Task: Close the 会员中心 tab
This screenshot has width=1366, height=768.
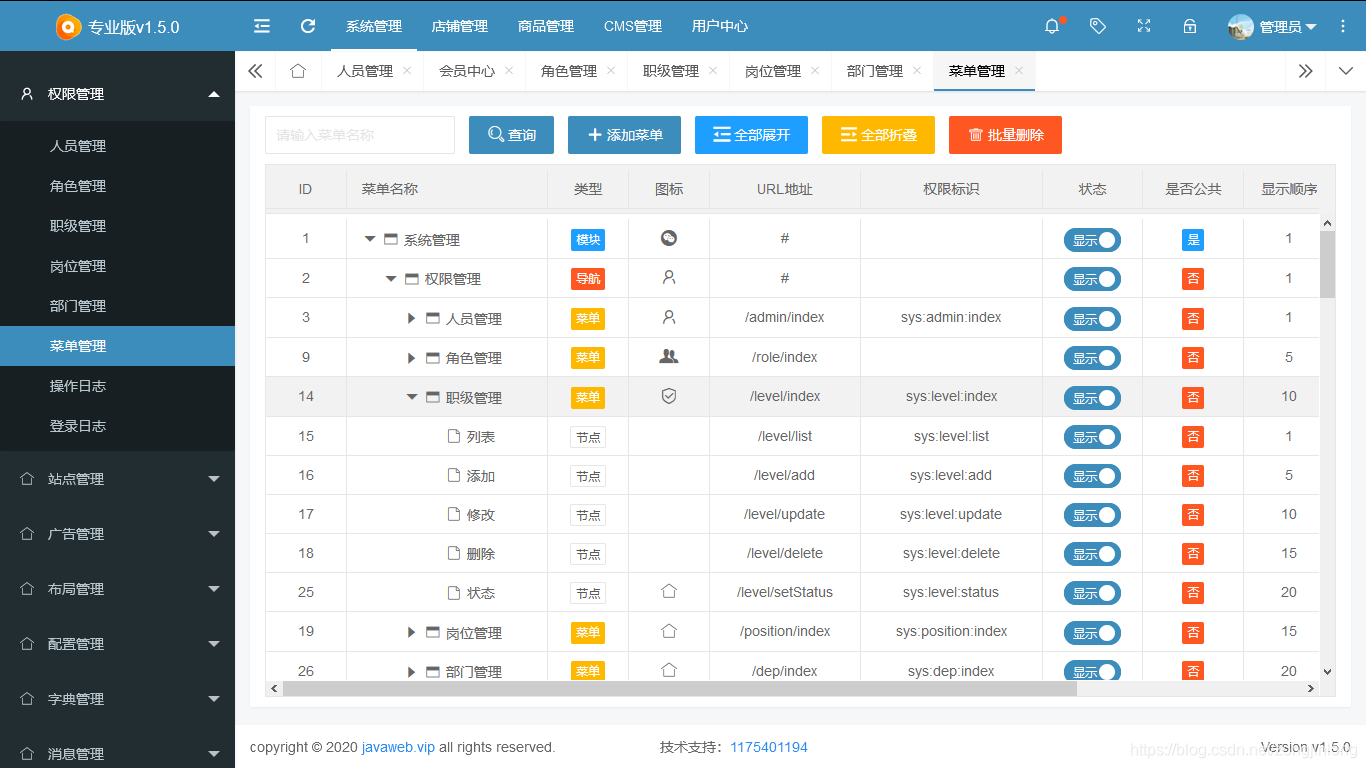Action: tap(509, 71)
